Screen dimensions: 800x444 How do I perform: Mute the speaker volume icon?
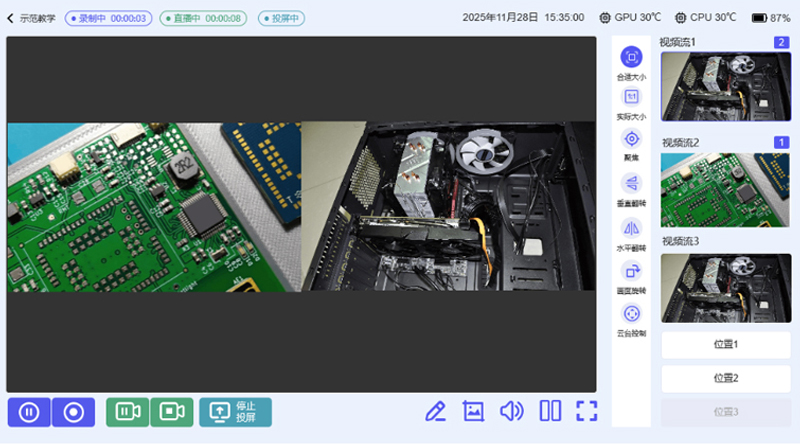click(511, 410)
